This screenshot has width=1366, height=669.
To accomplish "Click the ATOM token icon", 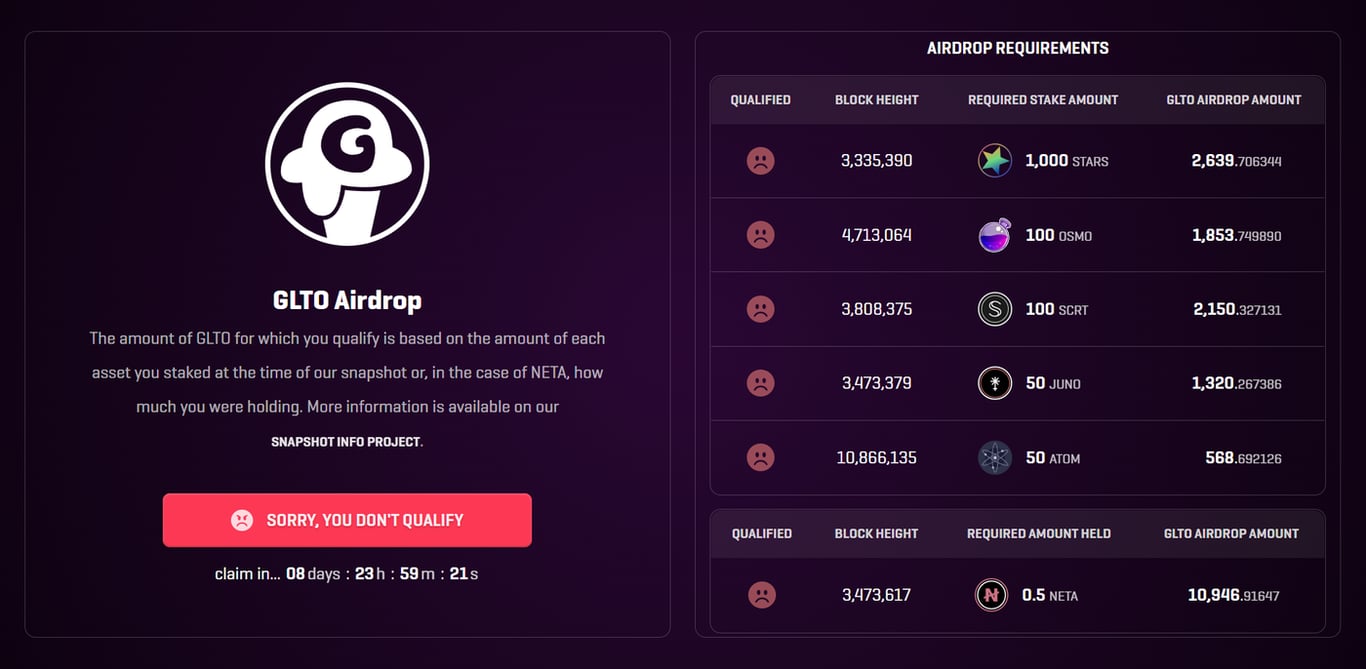I will (x=994, y=458).
